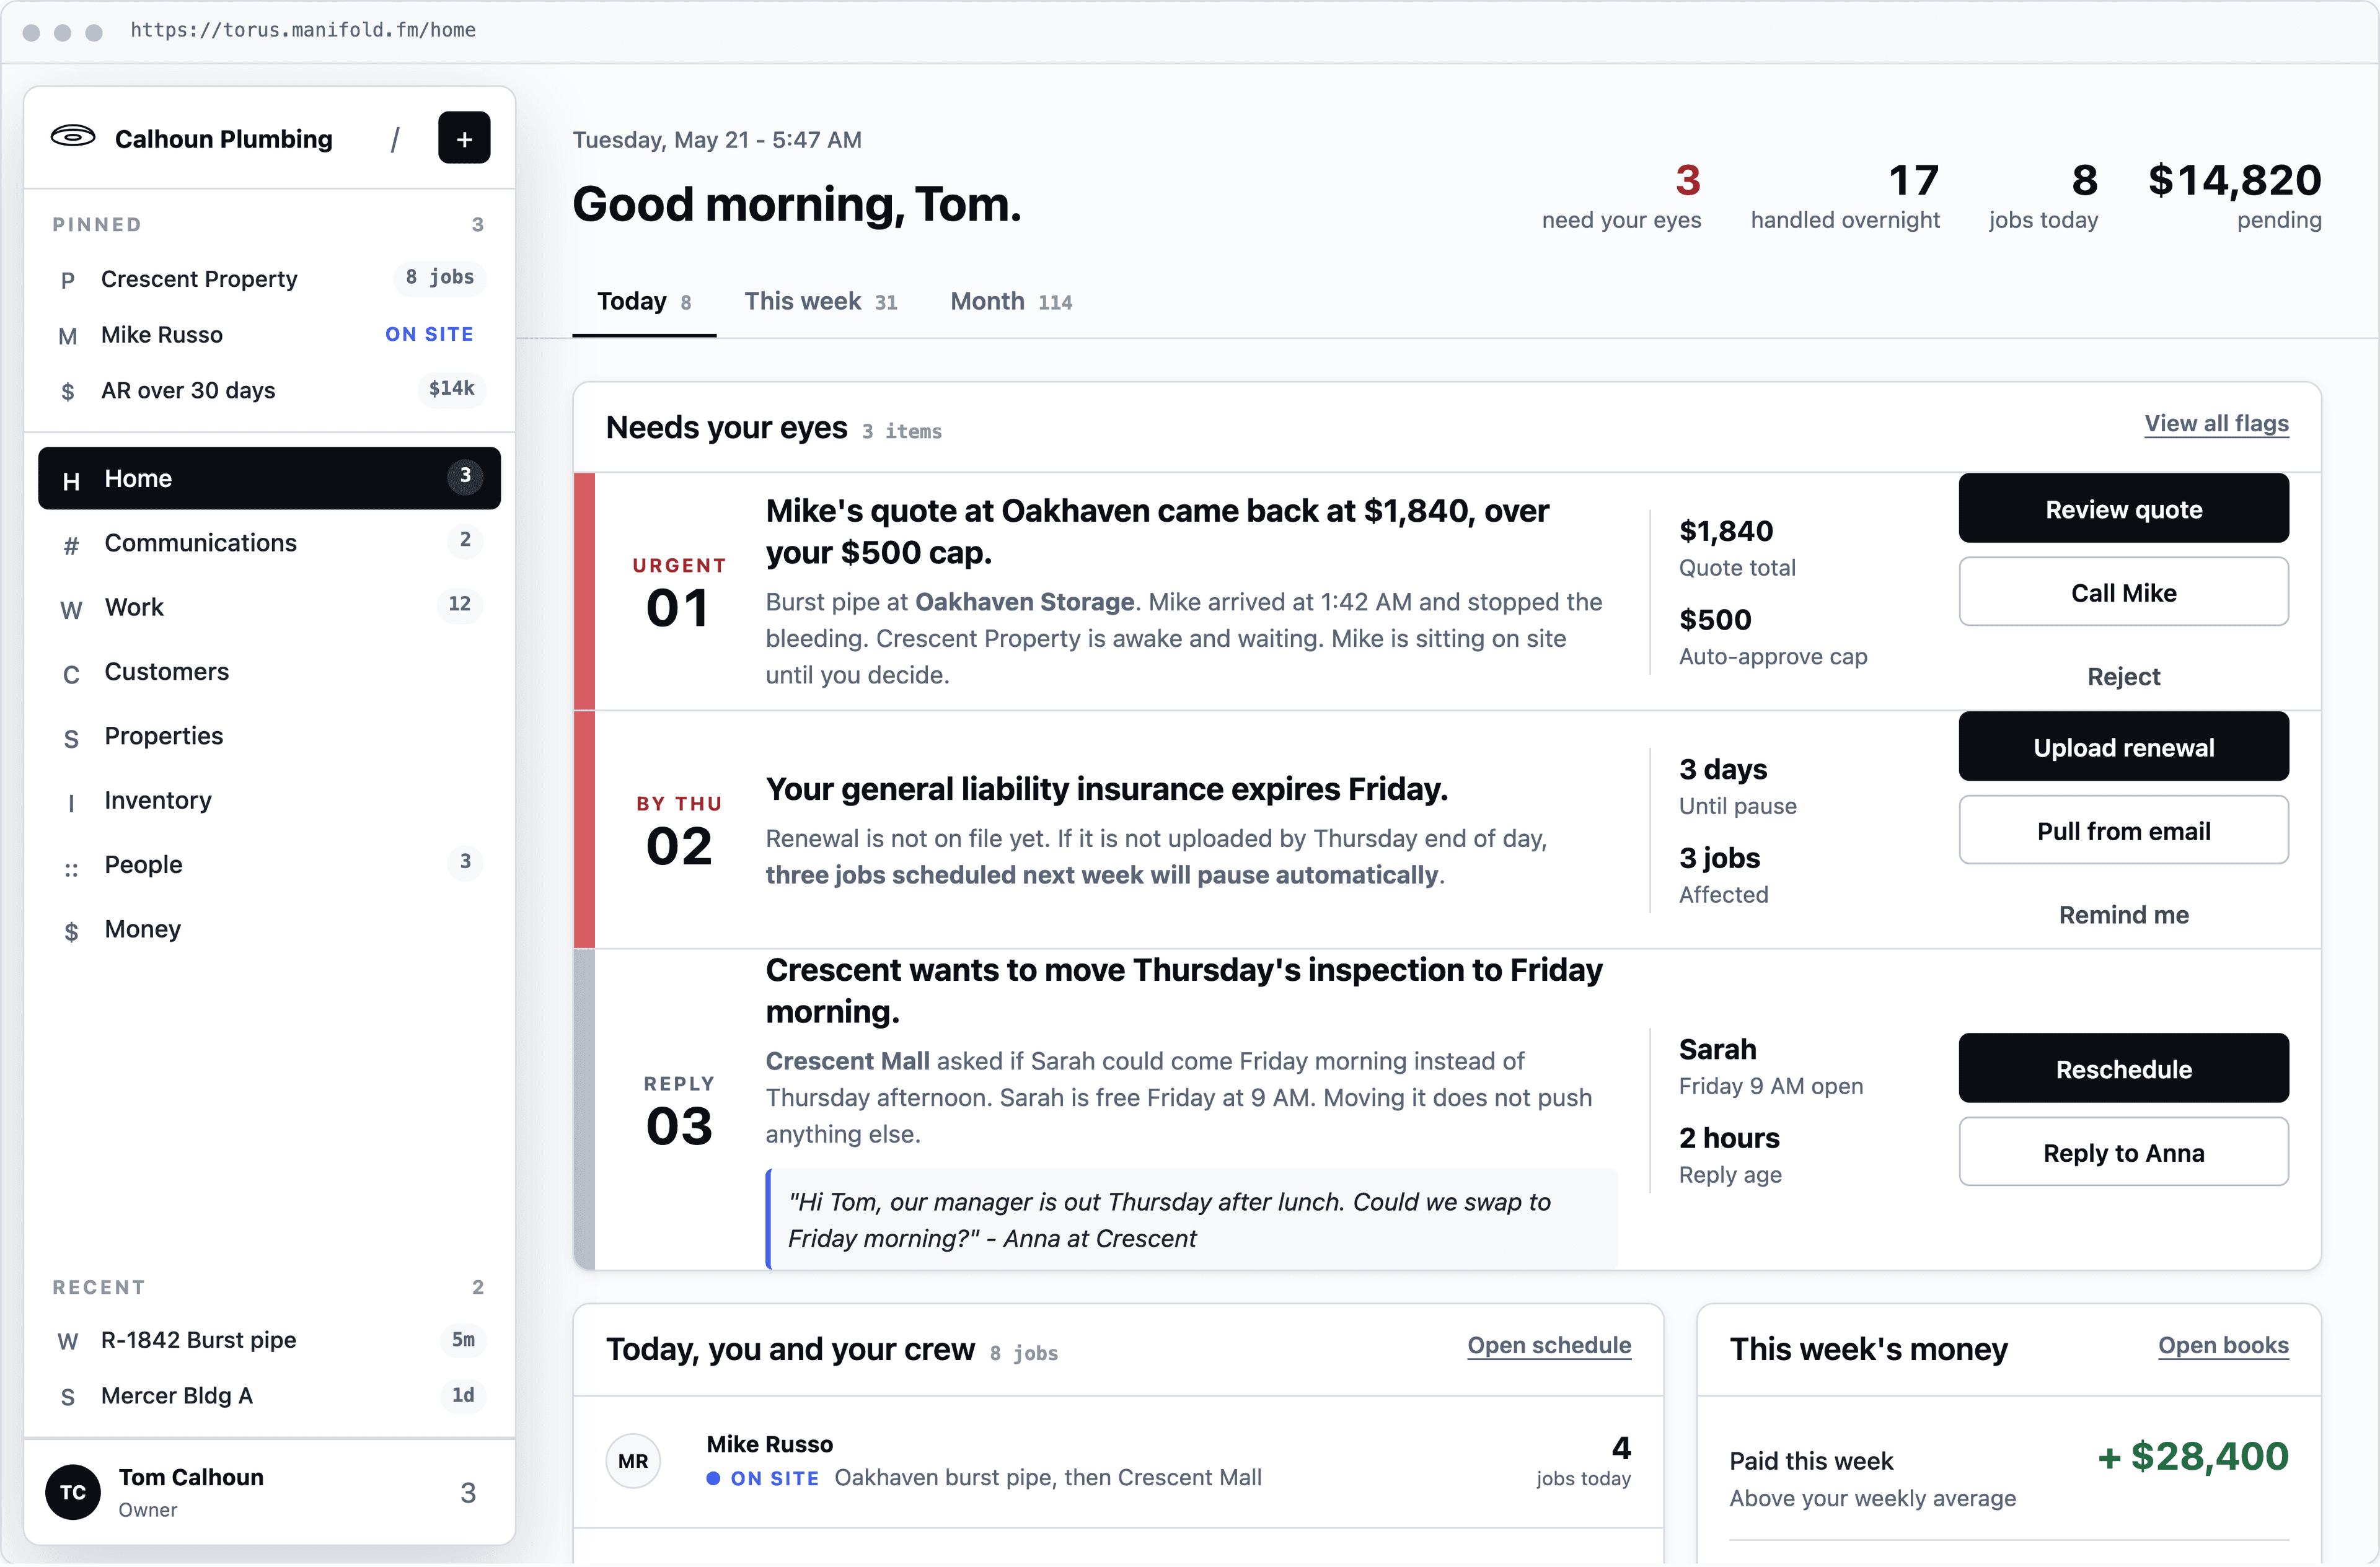Click the C icon next to Customers
This screenshot has width=2380, height=1567.
click(x=71, y=675)
